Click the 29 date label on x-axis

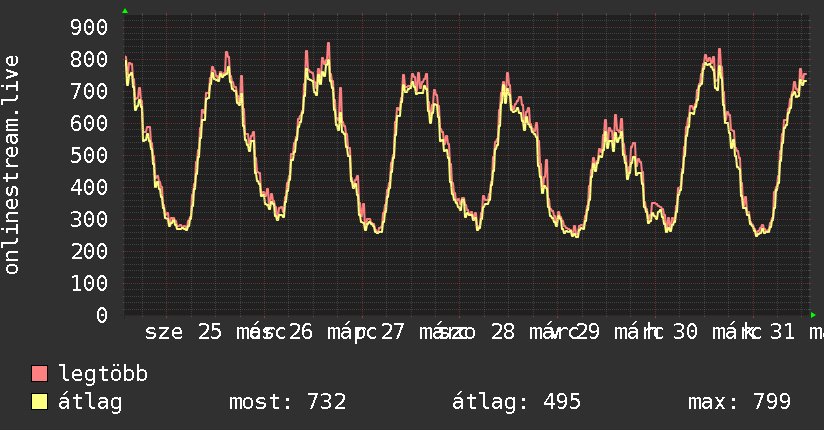(587, 332)
